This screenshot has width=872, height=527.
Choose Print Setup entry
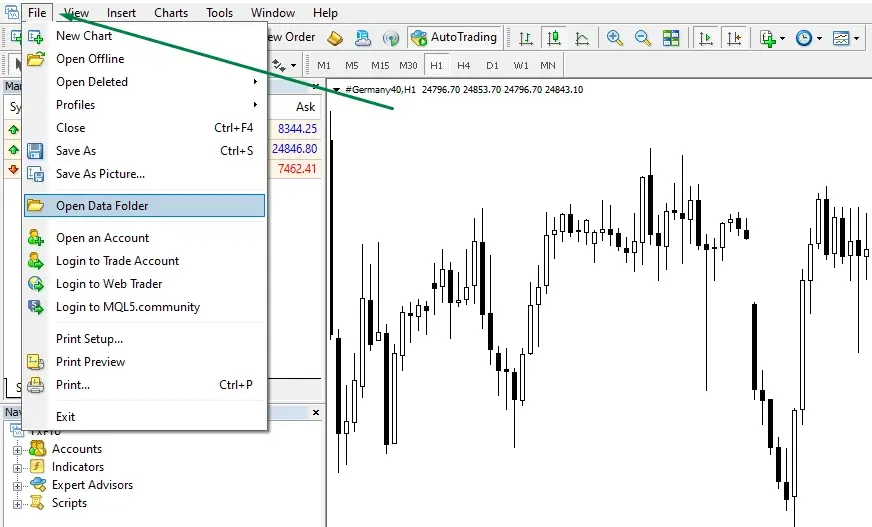point(145,339)
